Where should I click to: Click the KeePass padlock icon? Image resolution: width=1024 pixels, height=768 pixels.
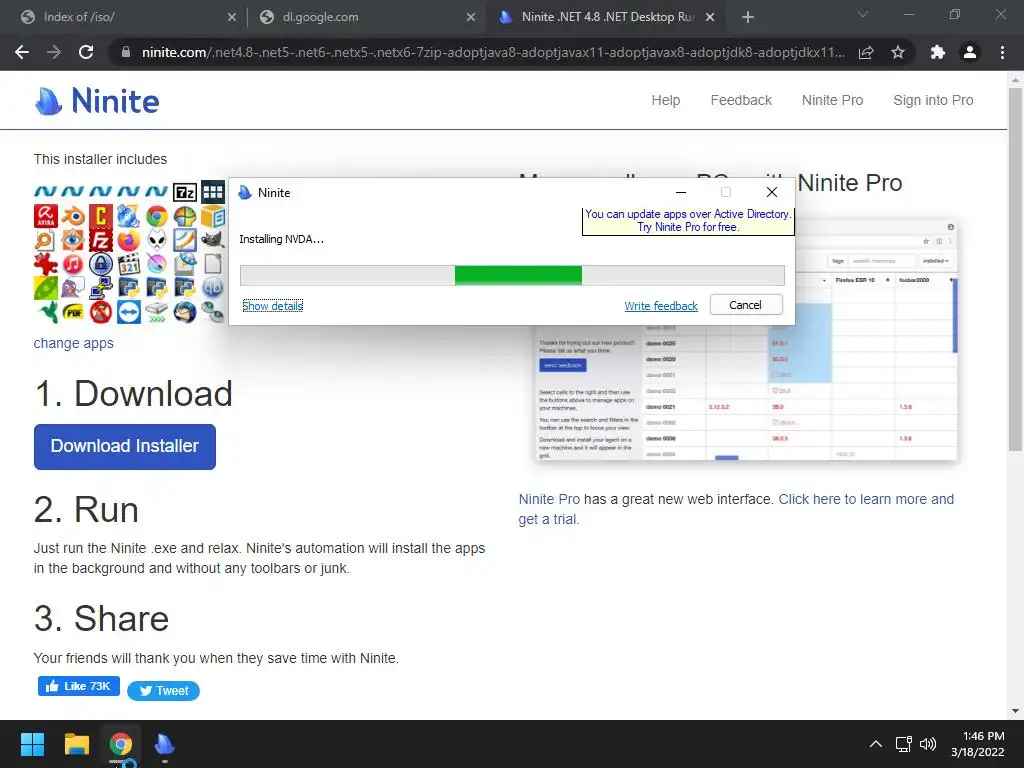click(101, 264)
